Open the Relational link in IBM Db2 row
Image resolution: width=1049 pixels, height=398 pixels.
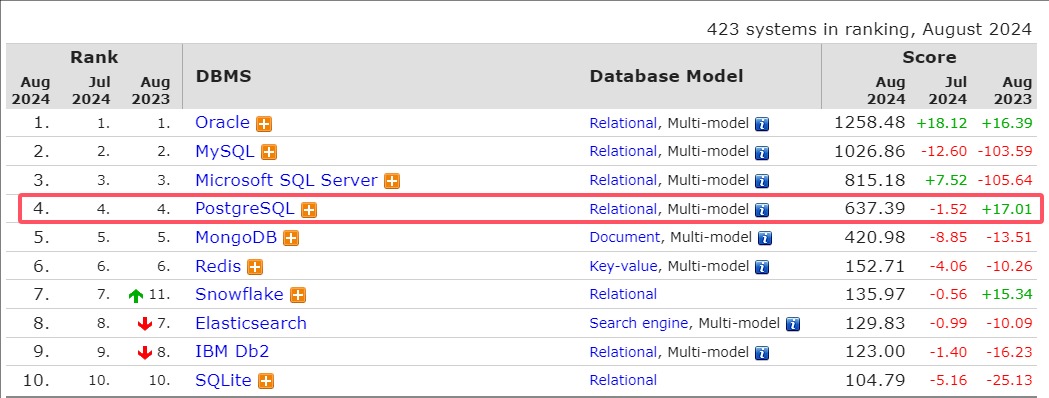point(623,352)
